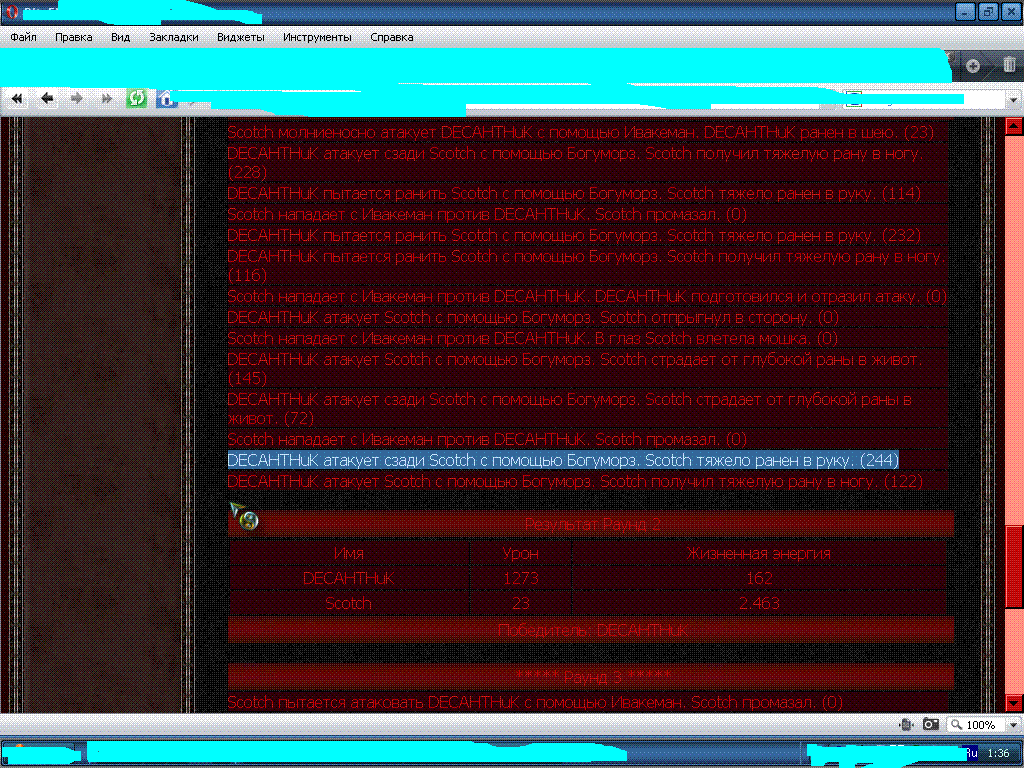Open the Инструменты menu

pyautogui.click(x=316, y=37)
